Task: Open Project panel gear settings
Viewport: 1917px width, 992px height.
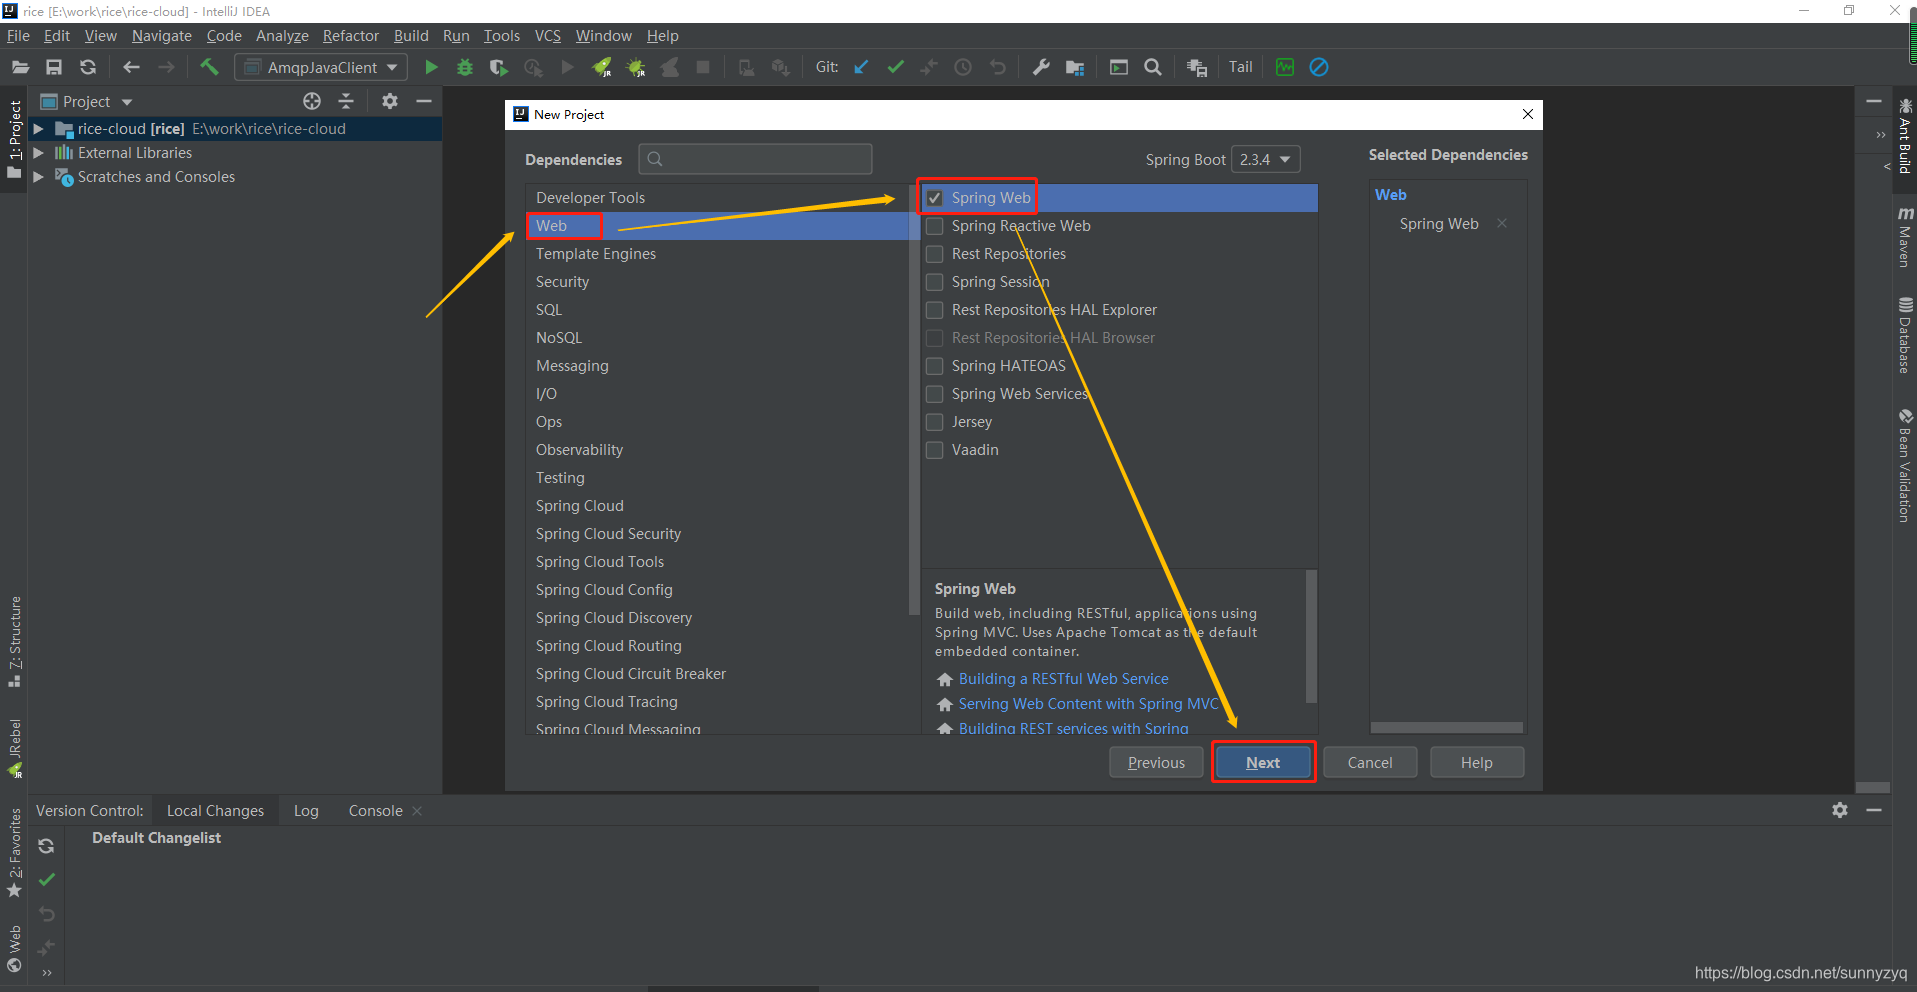Action: coord(390,101)
